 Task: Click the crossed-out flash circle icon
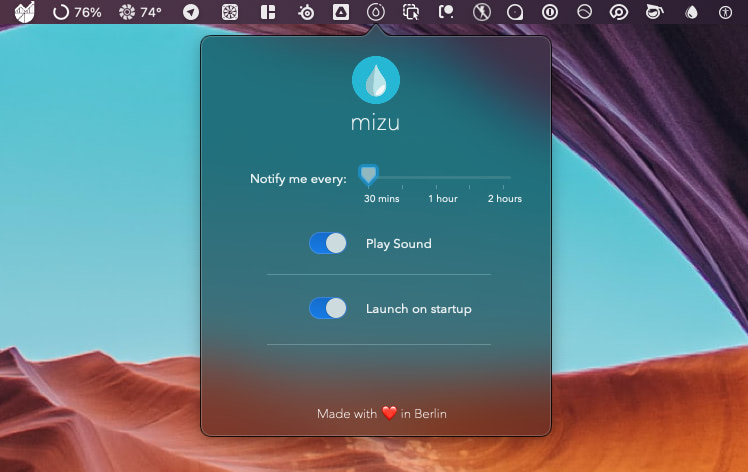pos(482,12)
